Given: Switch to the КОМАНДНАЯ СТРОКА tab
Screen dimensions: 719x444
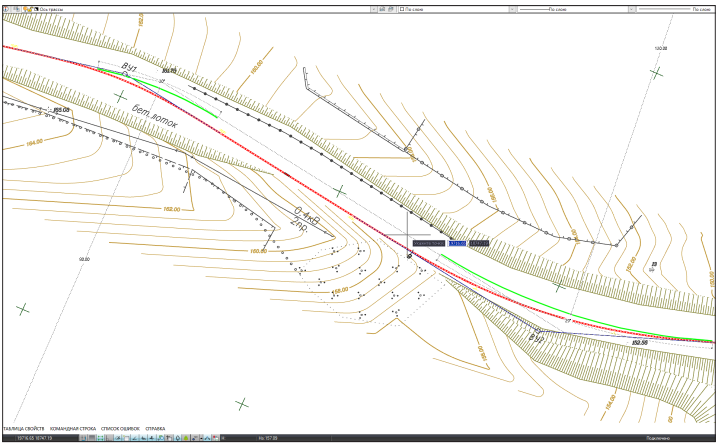Looking at the screenshot, I should [x=73, y=428].
